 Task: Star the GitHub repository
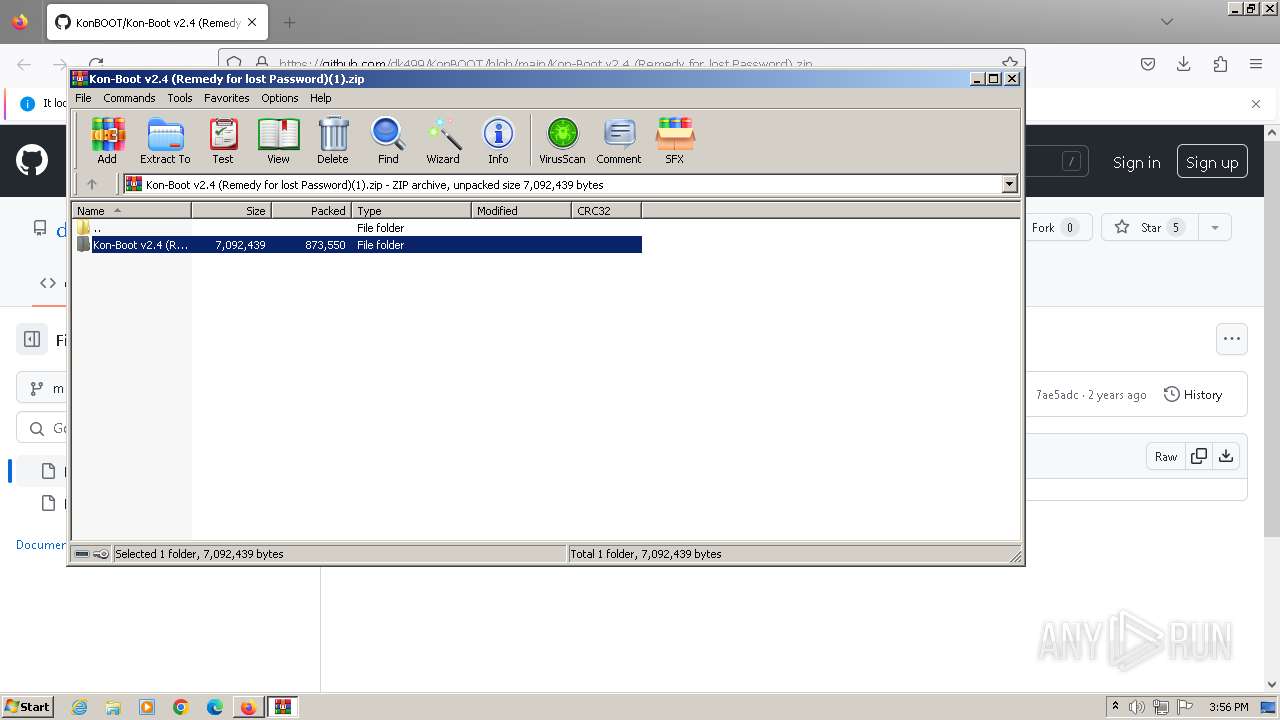click(x=1151, y=227)
